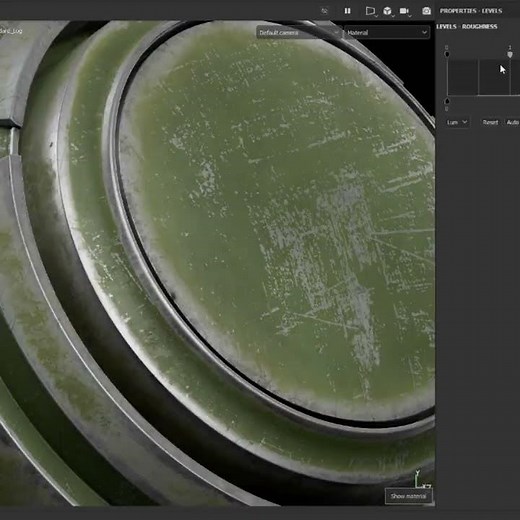Click the Levels - Roughness heading
Image resolution: width=520 pixels, height=520 pixels.
[467, 27]
